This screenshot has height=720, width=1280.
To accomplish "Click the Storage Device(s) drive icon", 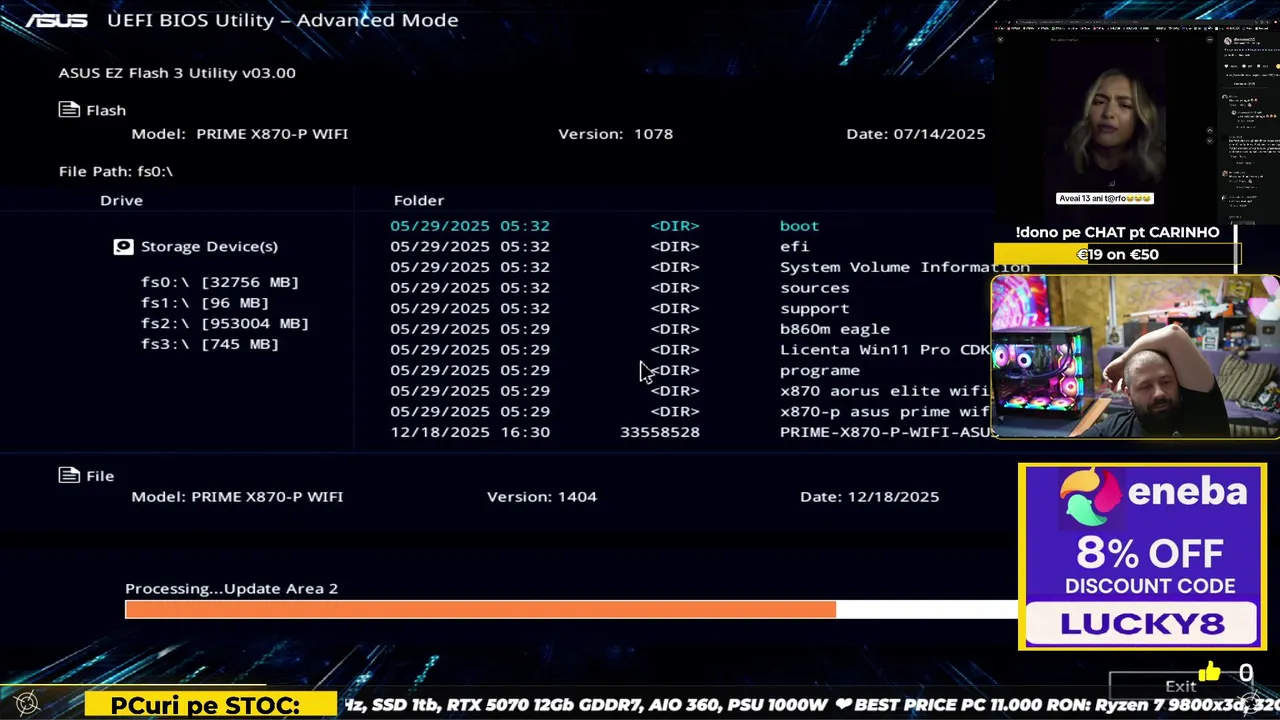I will tap(123, 246).
